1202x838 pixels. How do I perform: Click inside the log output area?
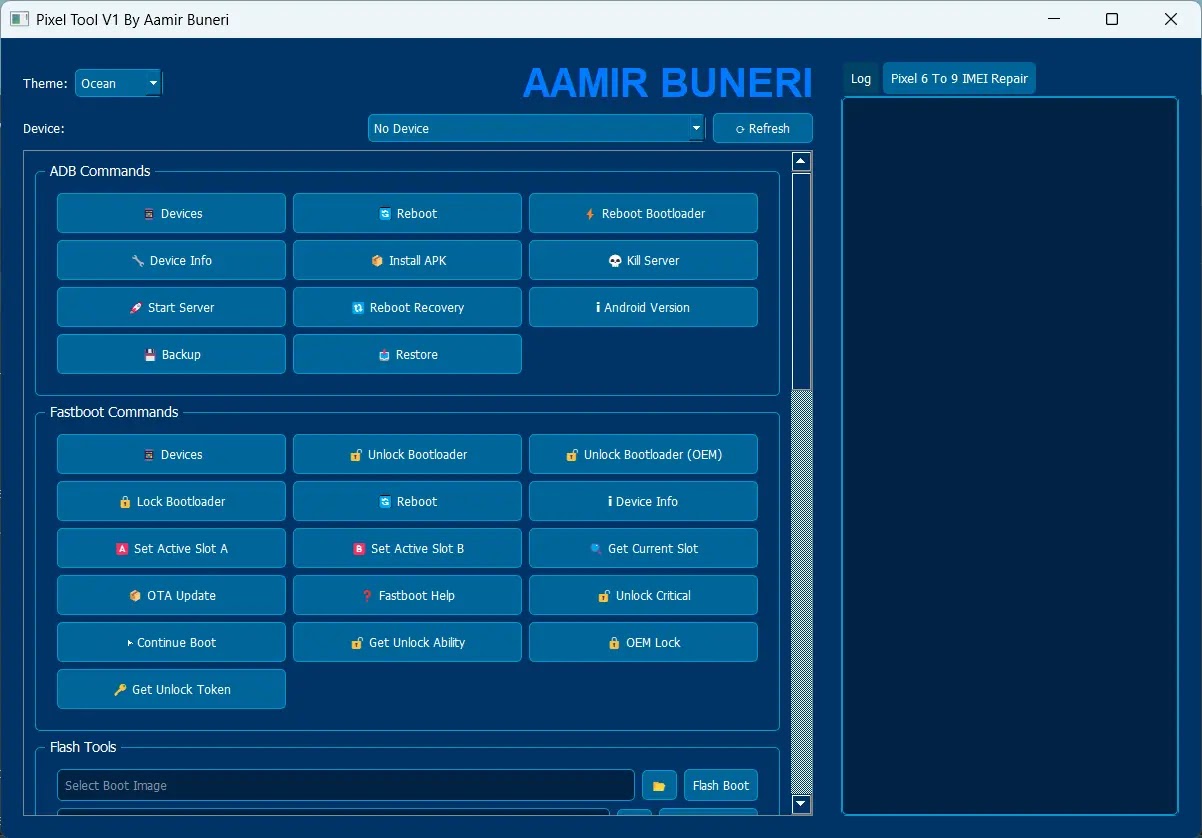(x=1010, y=455)
